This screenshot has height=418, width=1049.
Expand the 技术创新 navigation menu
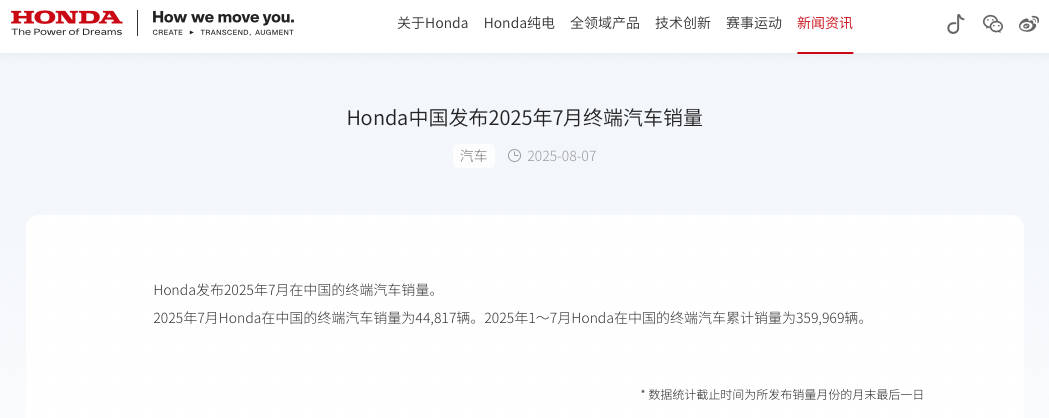(682, 23)
